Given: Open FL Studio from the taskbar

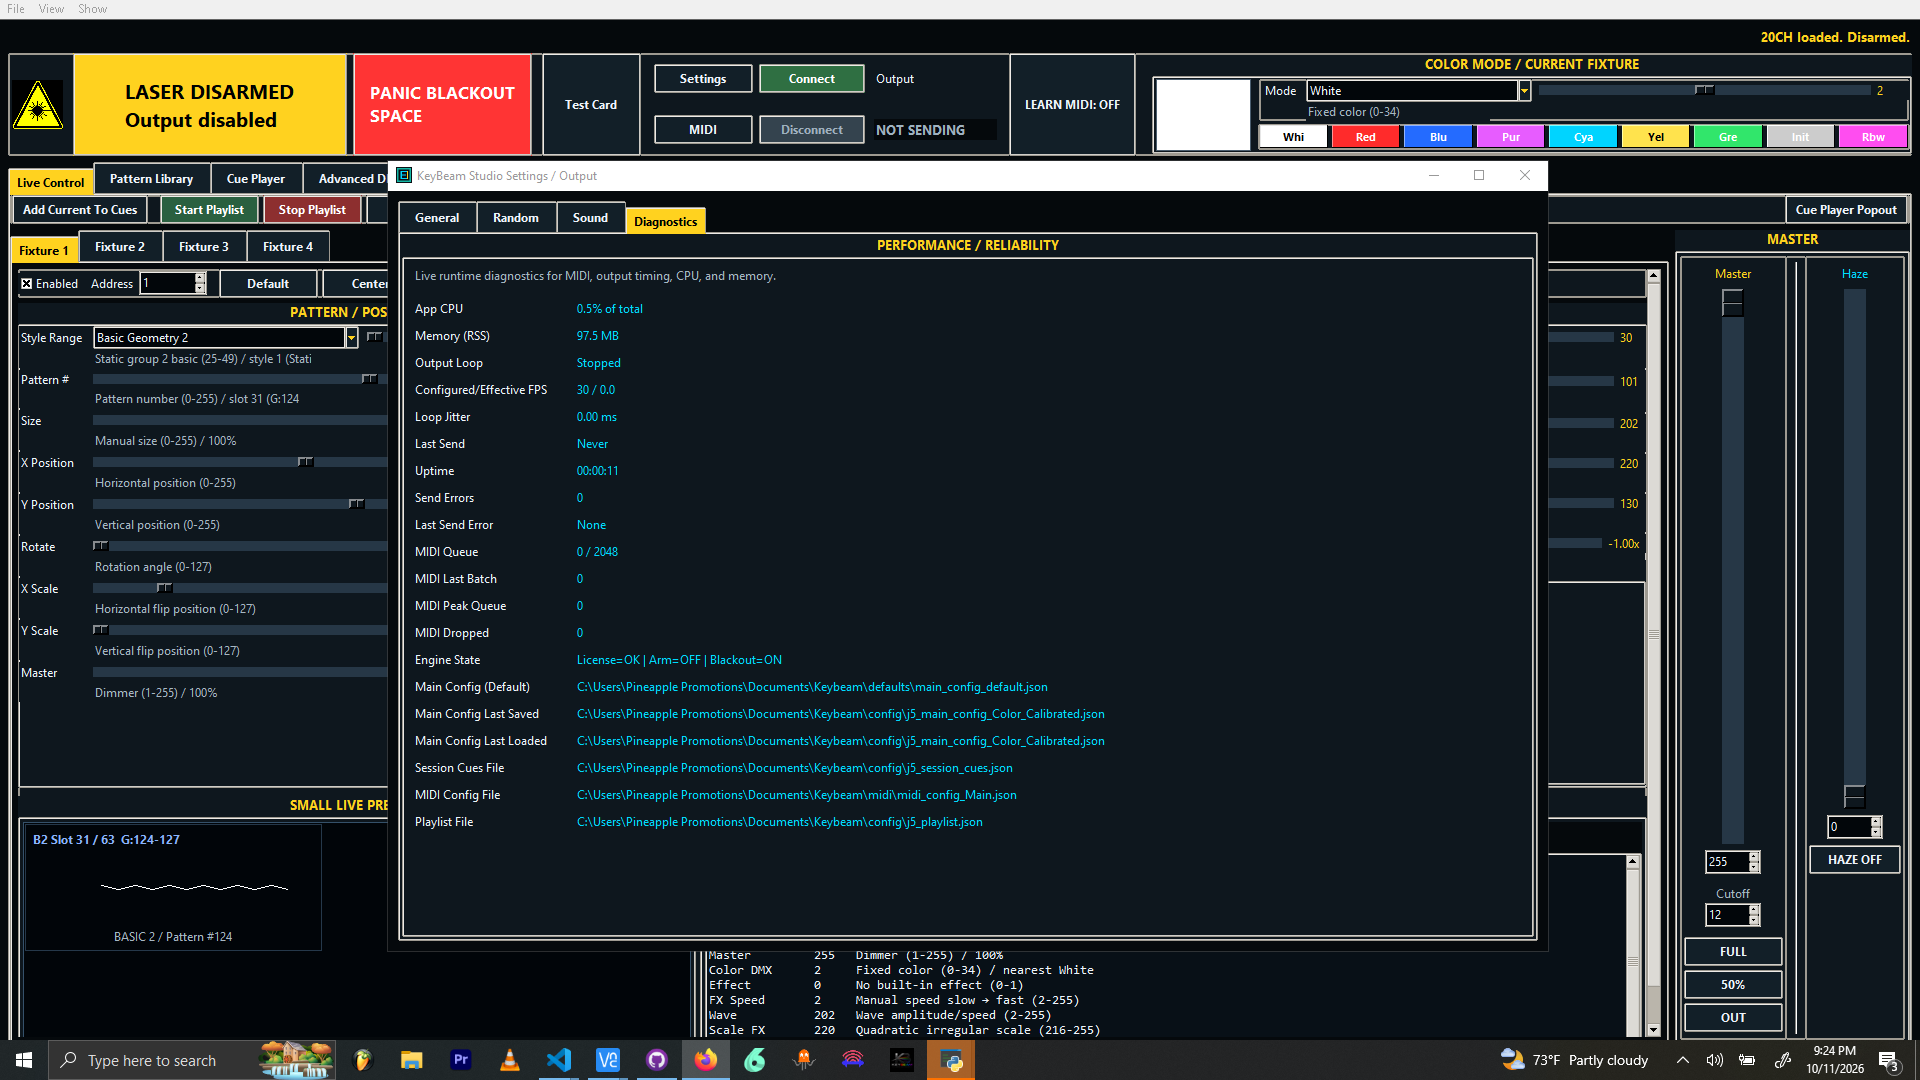Looking at the screenshot, I should point(363,1060).
